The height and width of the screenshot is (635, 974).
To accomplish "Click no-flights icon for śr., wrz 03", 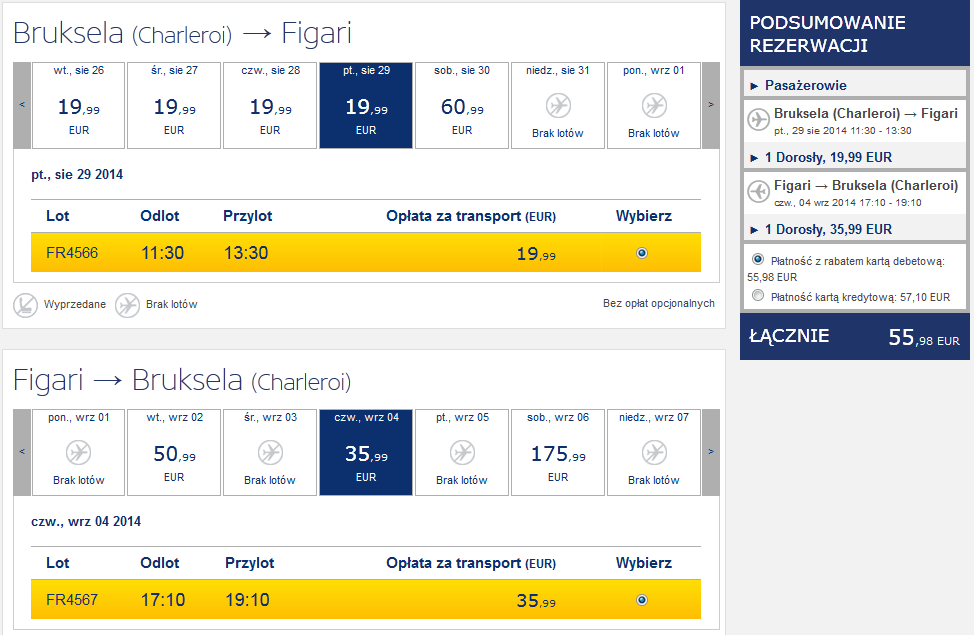I will click(270, 452).
